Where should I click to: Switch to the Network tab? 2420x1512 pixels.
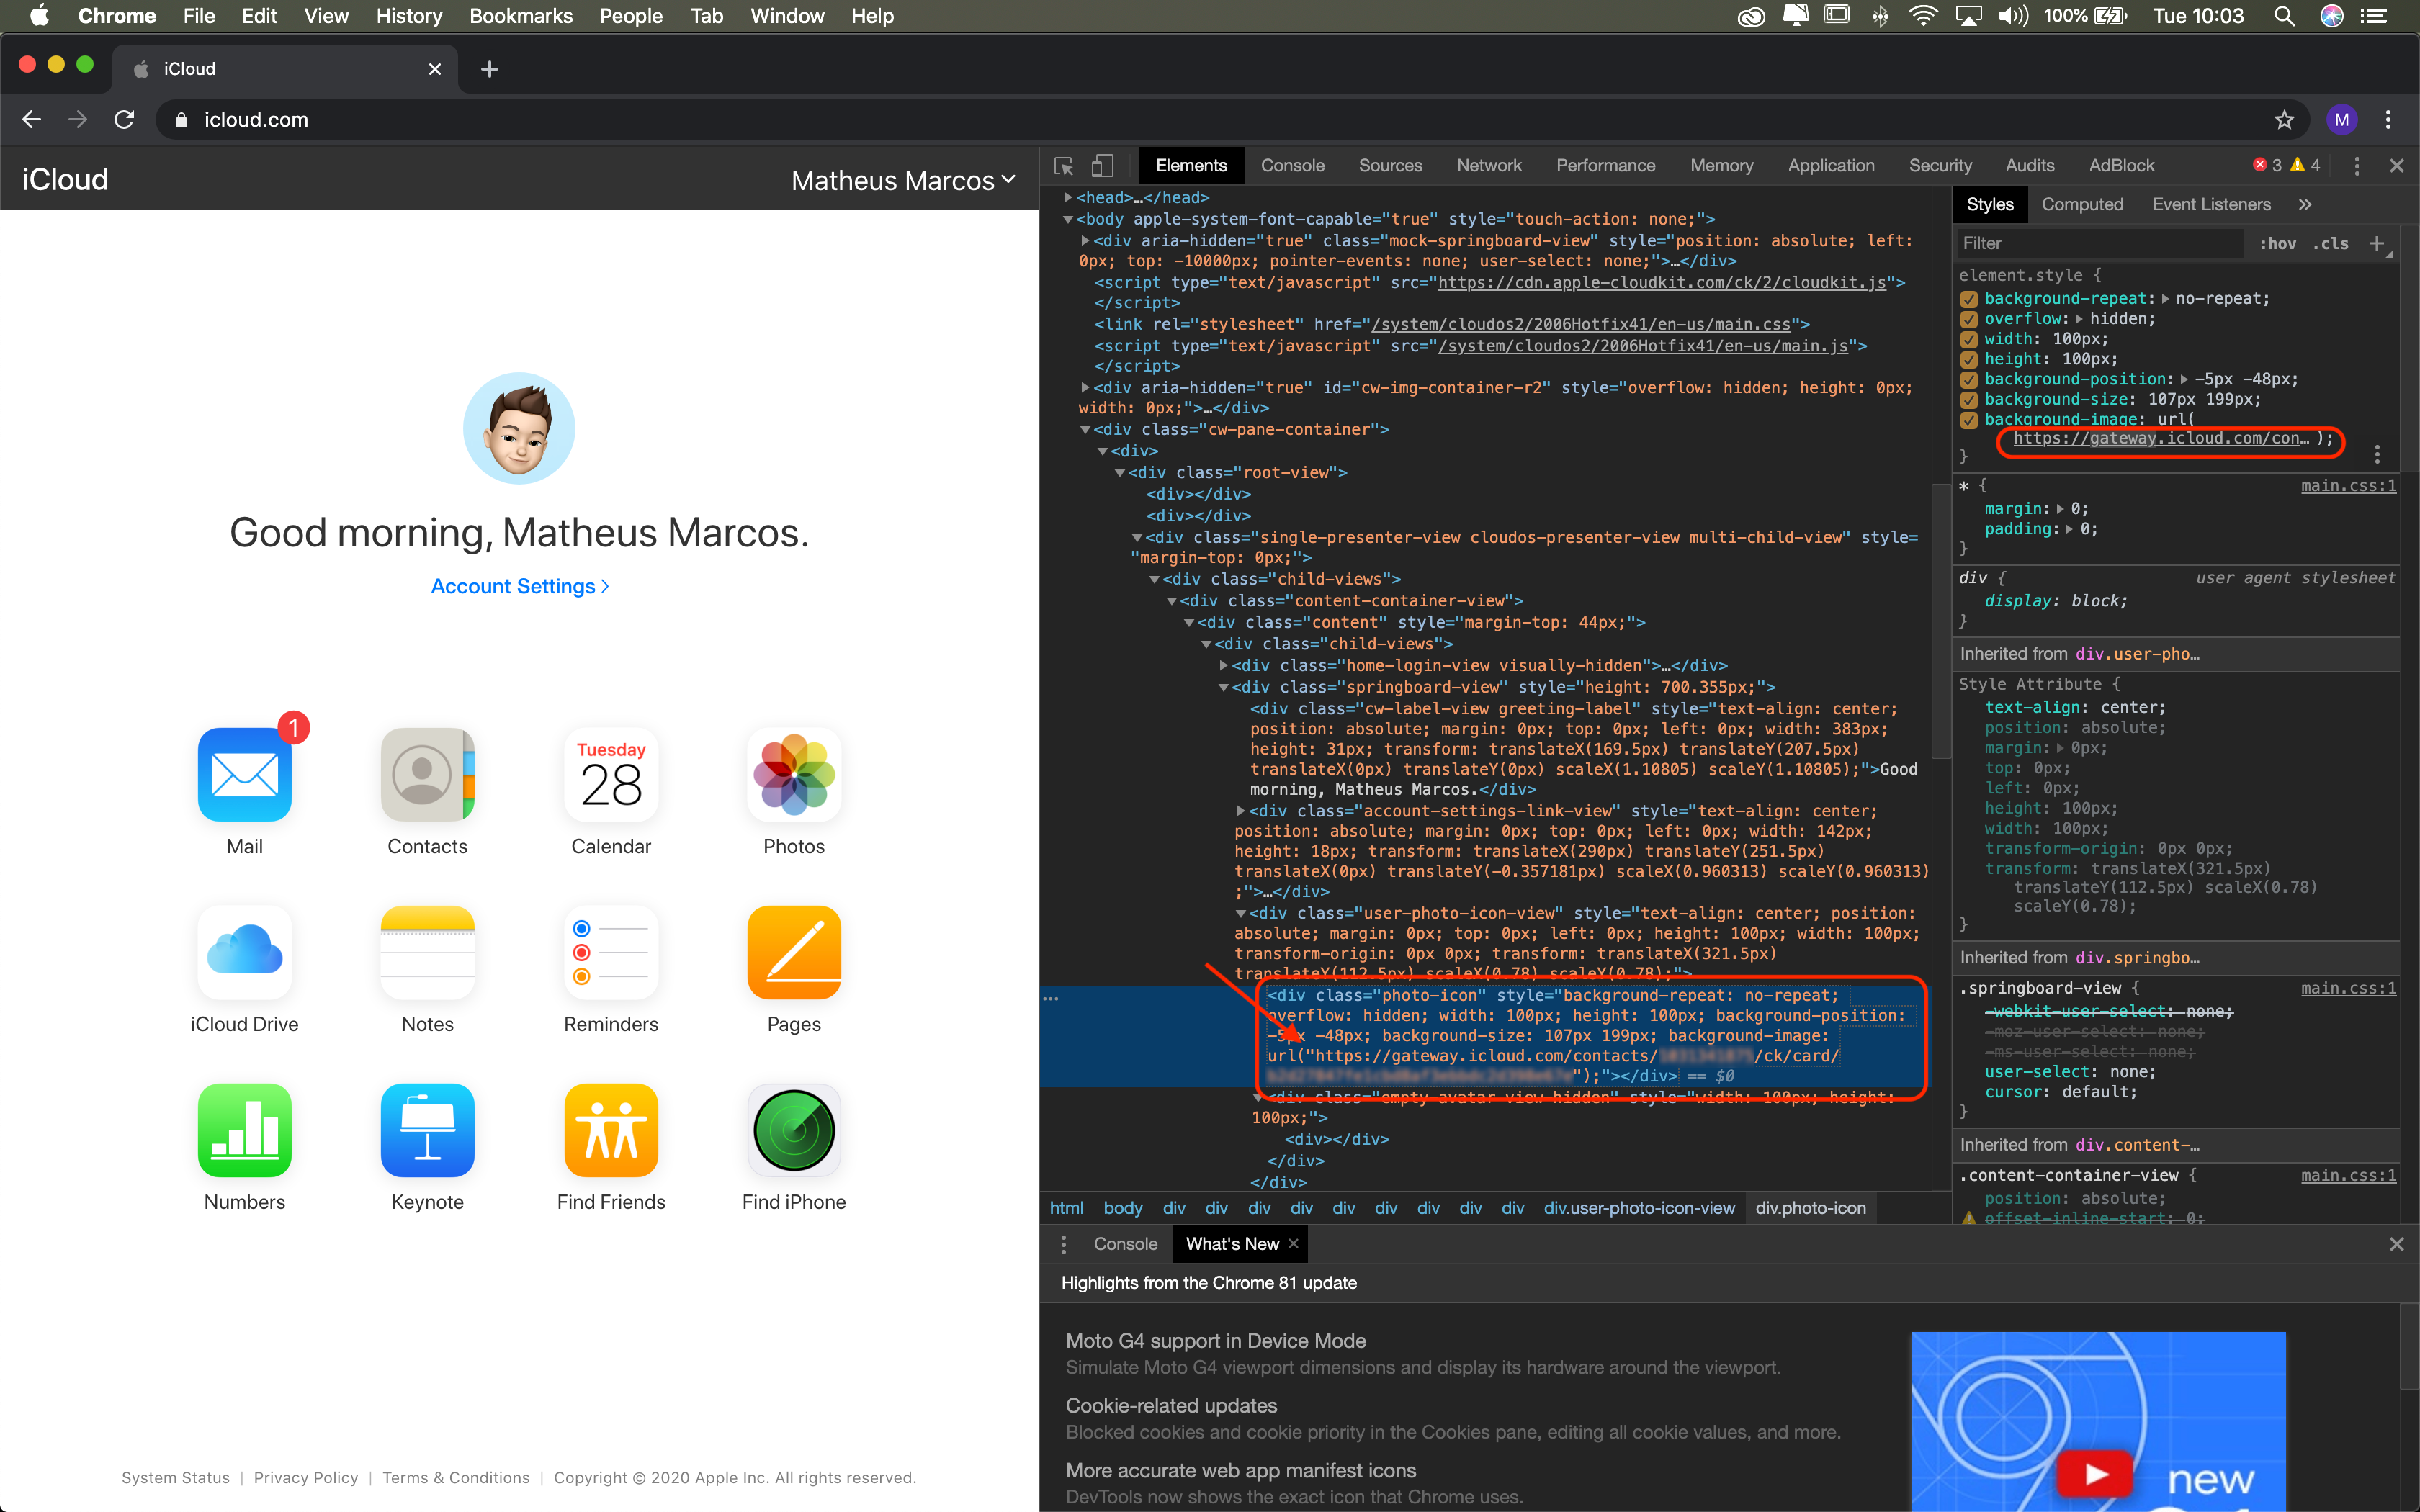point(1488,166)
